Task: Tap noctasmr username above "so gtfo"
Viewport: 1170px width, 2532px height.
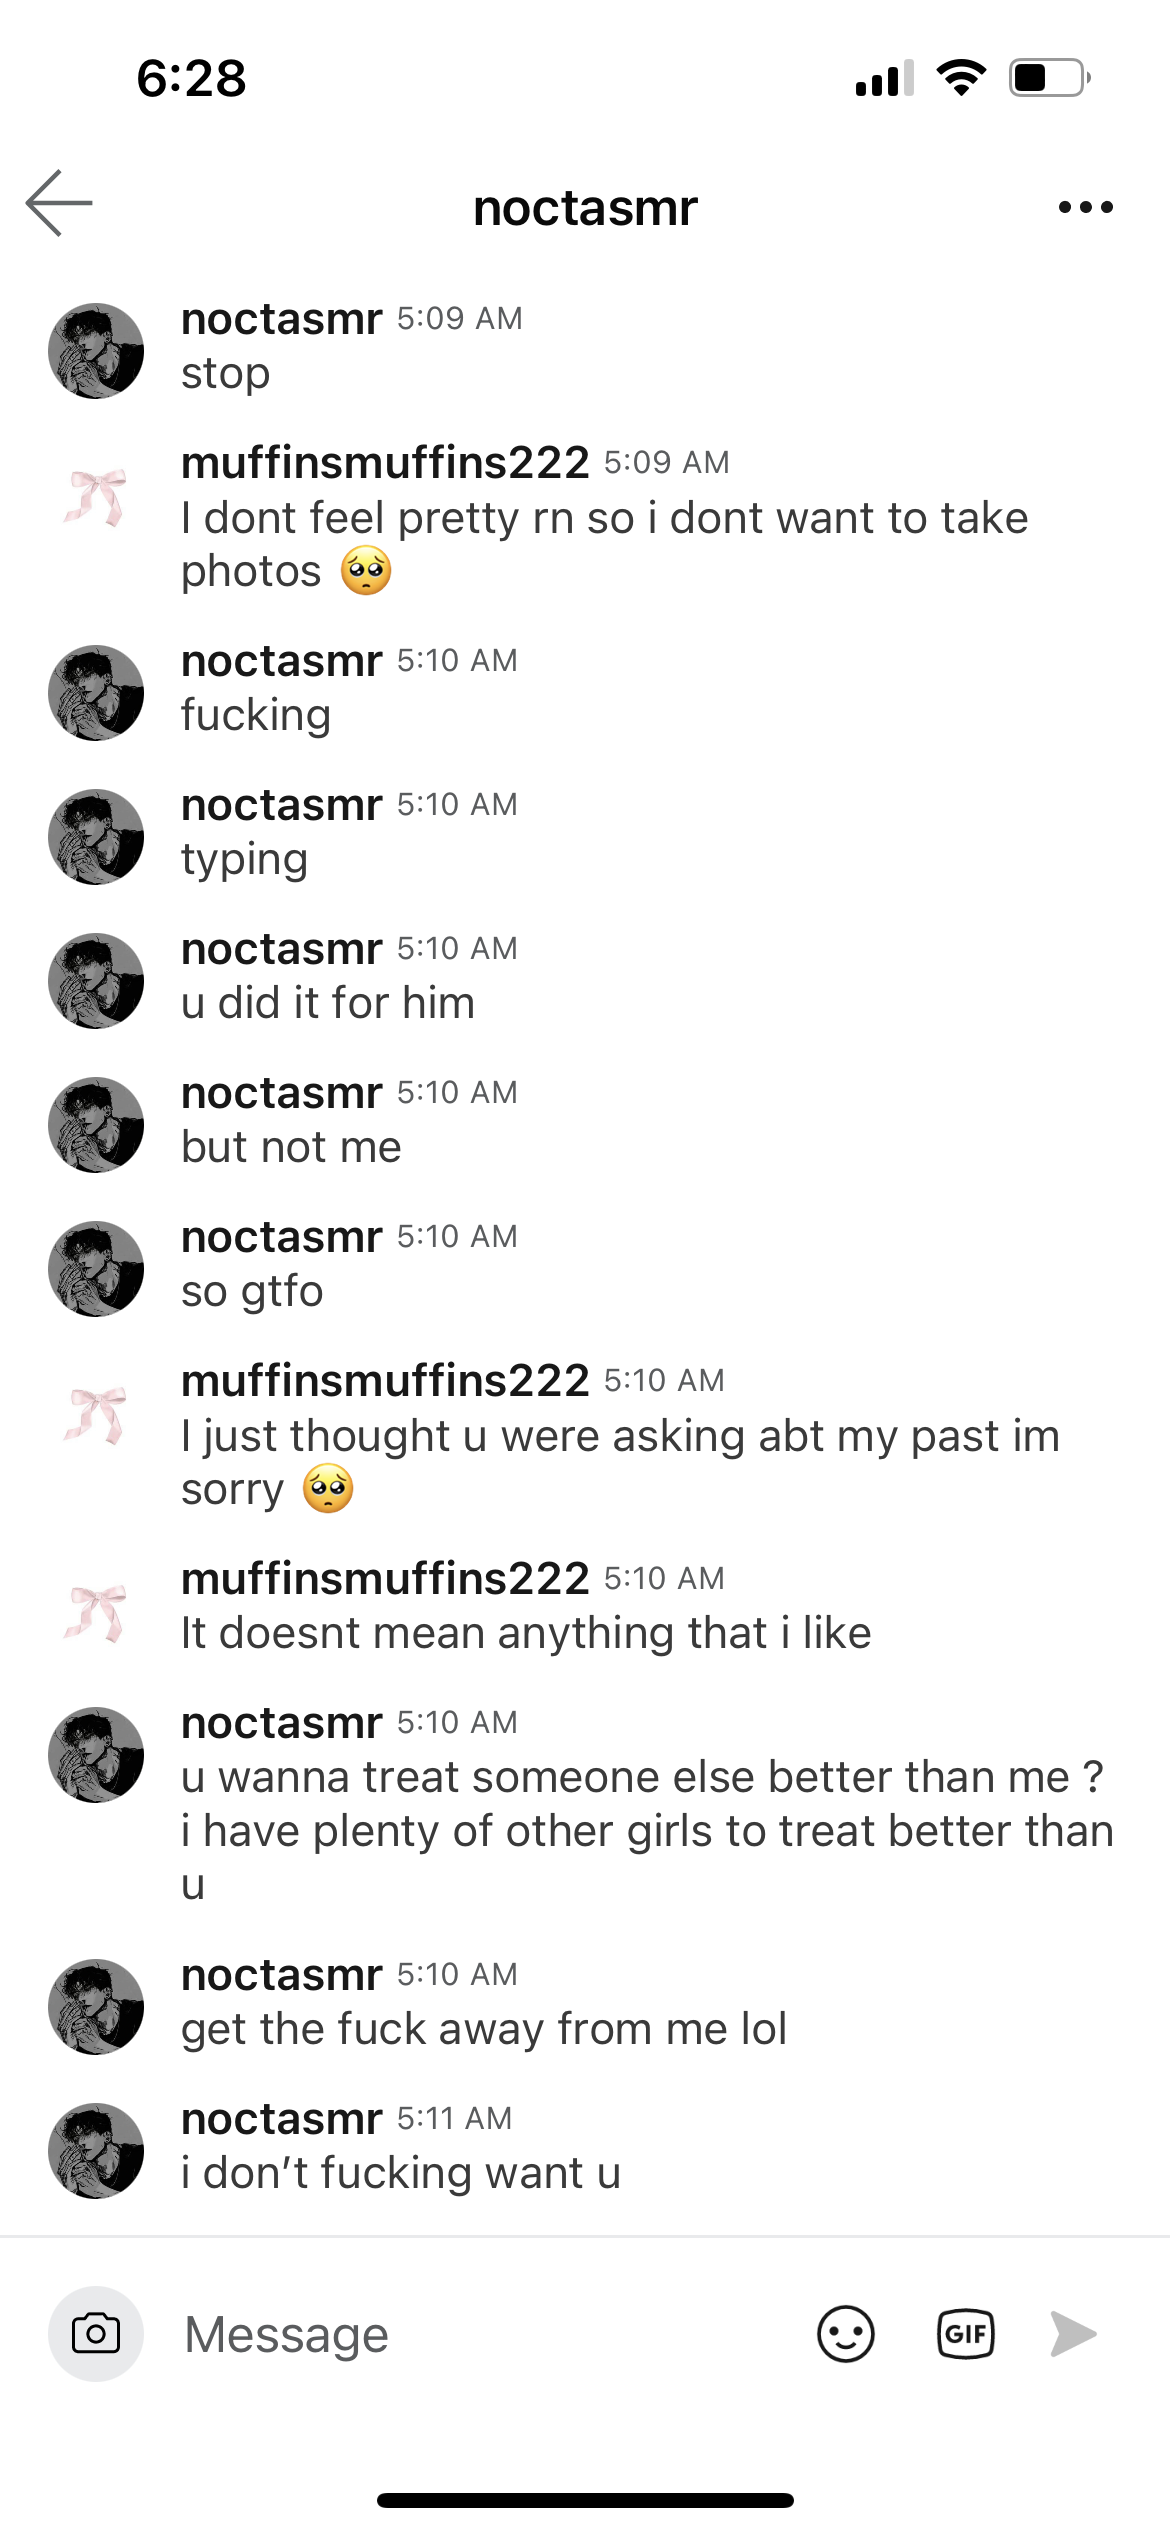Action: point(281,1237)
